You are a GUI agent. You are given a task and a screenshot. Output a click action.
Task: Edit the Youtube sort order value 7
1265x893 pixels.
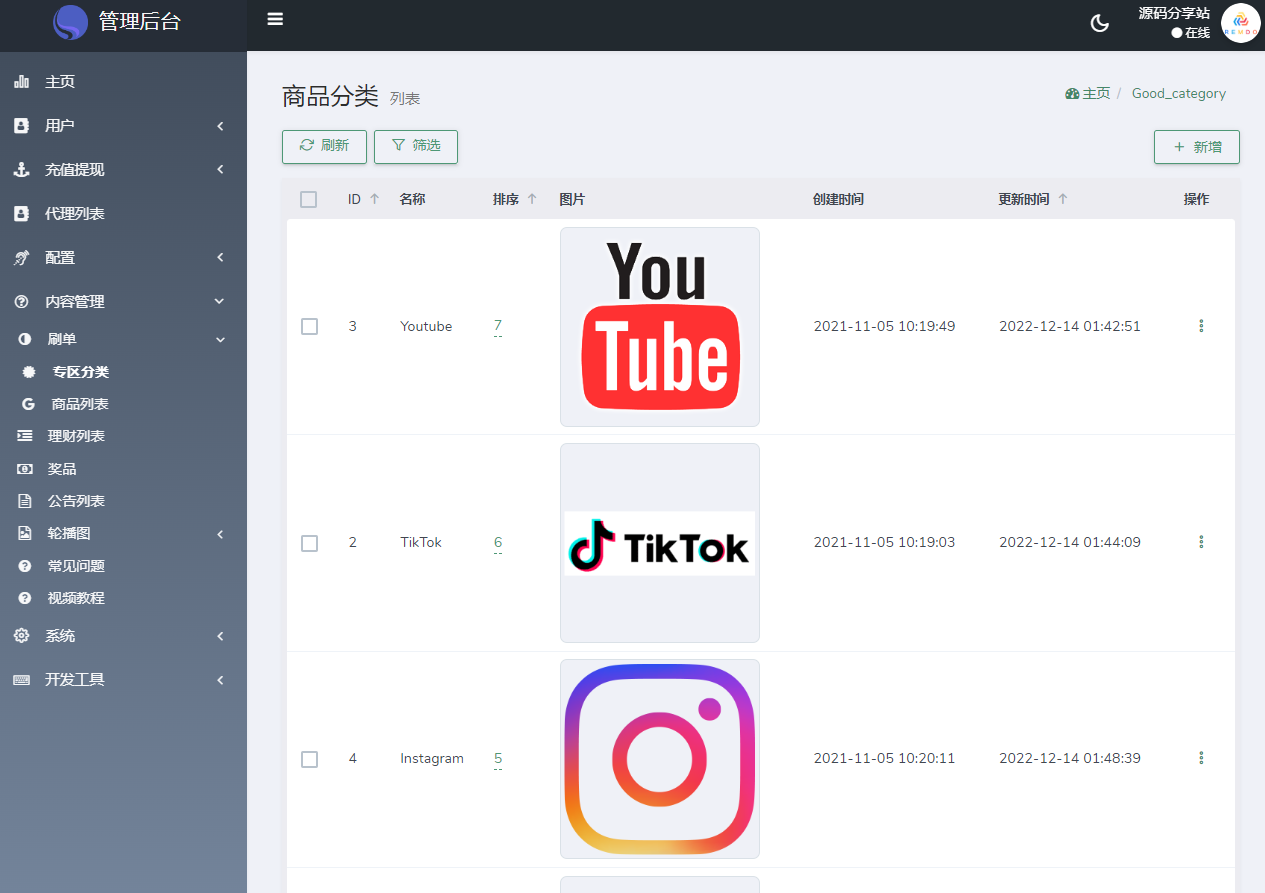[498, 326]
